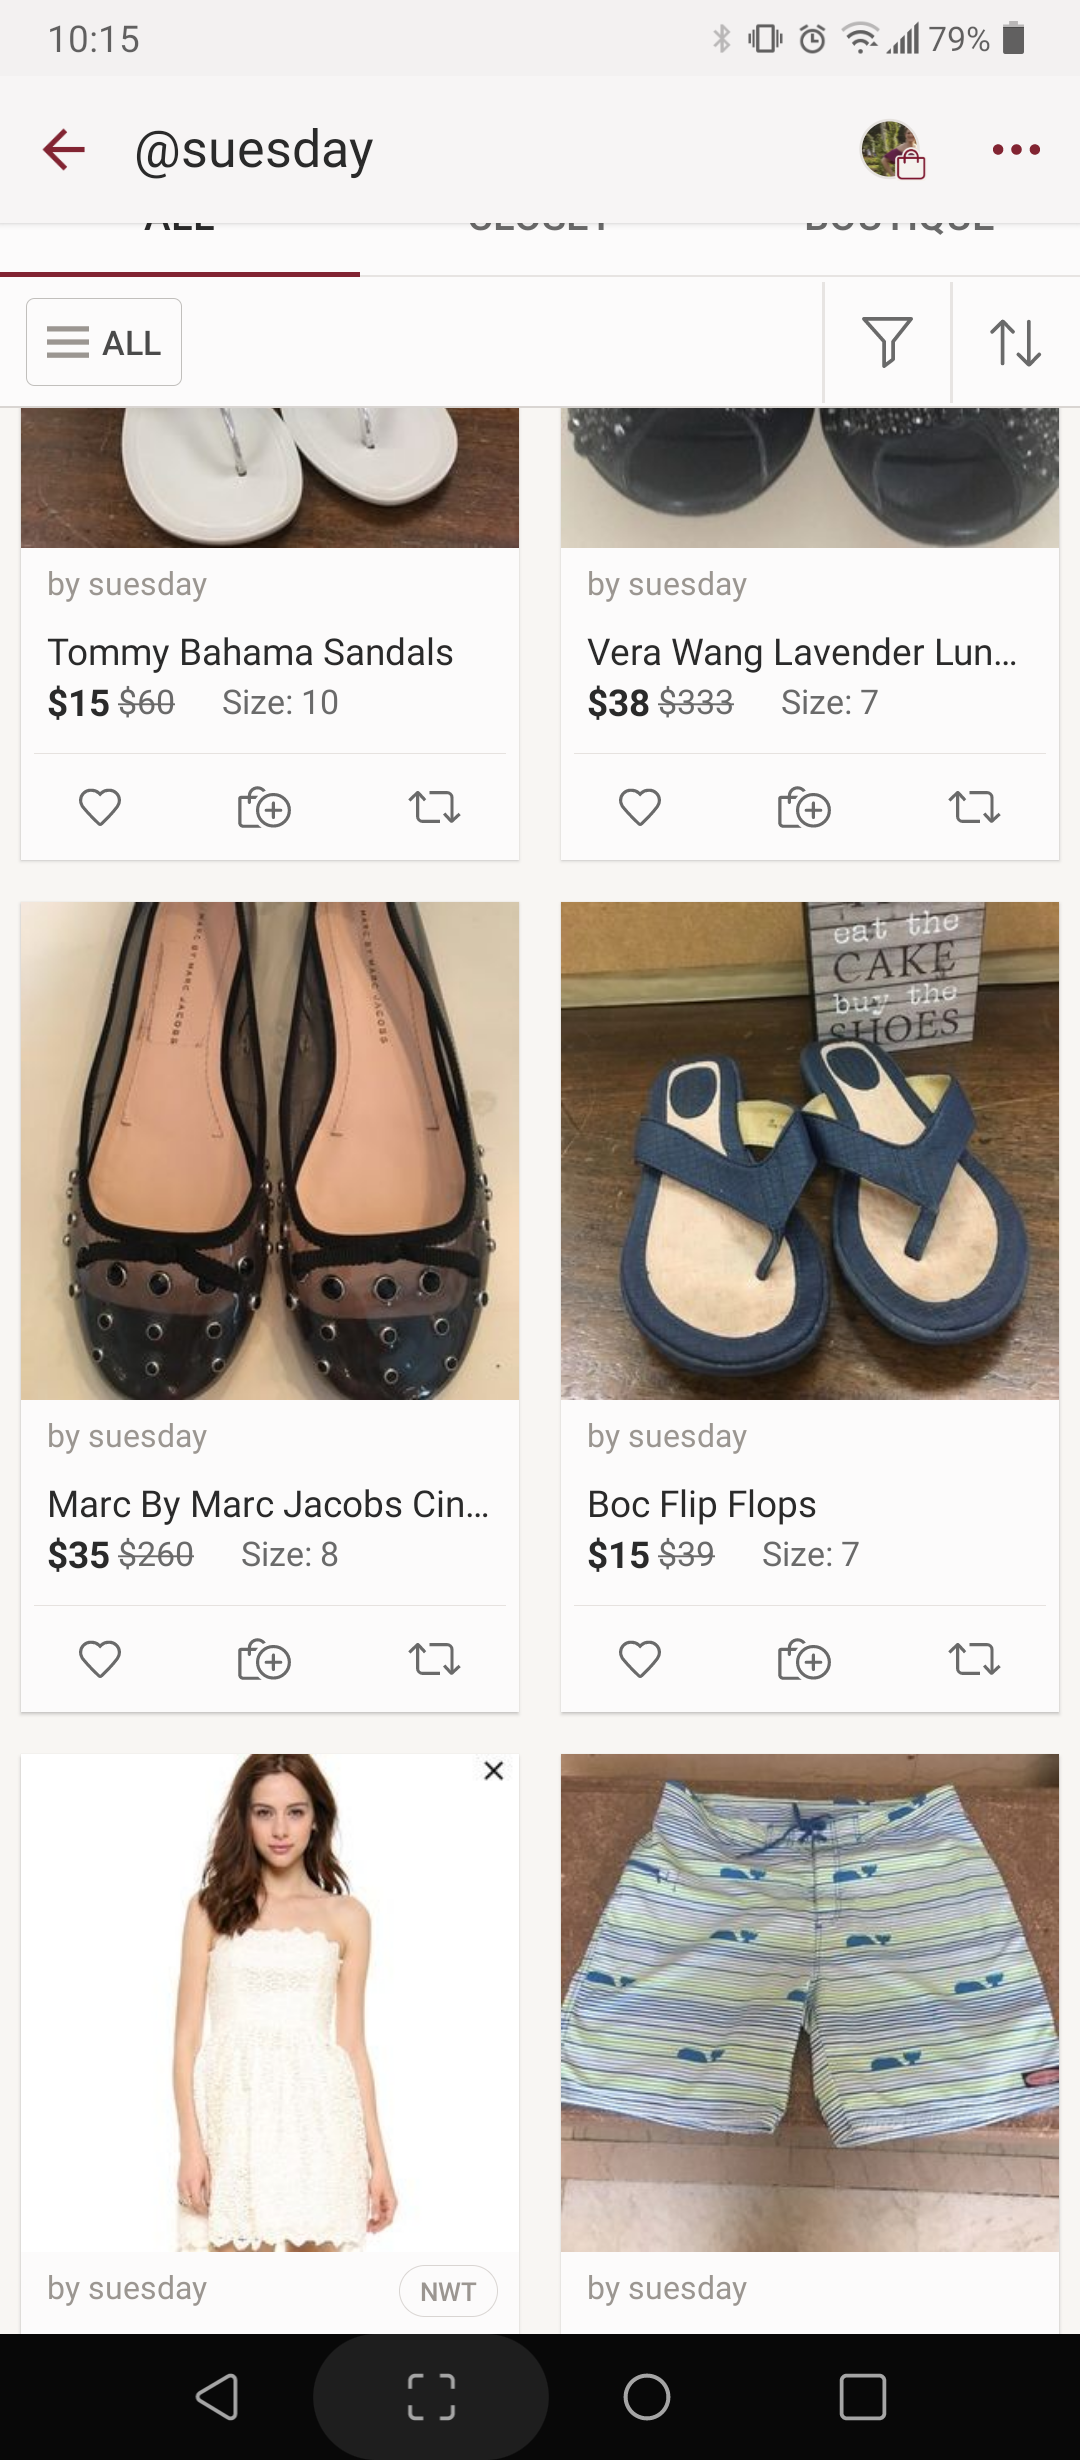
Task: Open the three-dot overflow menu
Action: click(1016, 150)
